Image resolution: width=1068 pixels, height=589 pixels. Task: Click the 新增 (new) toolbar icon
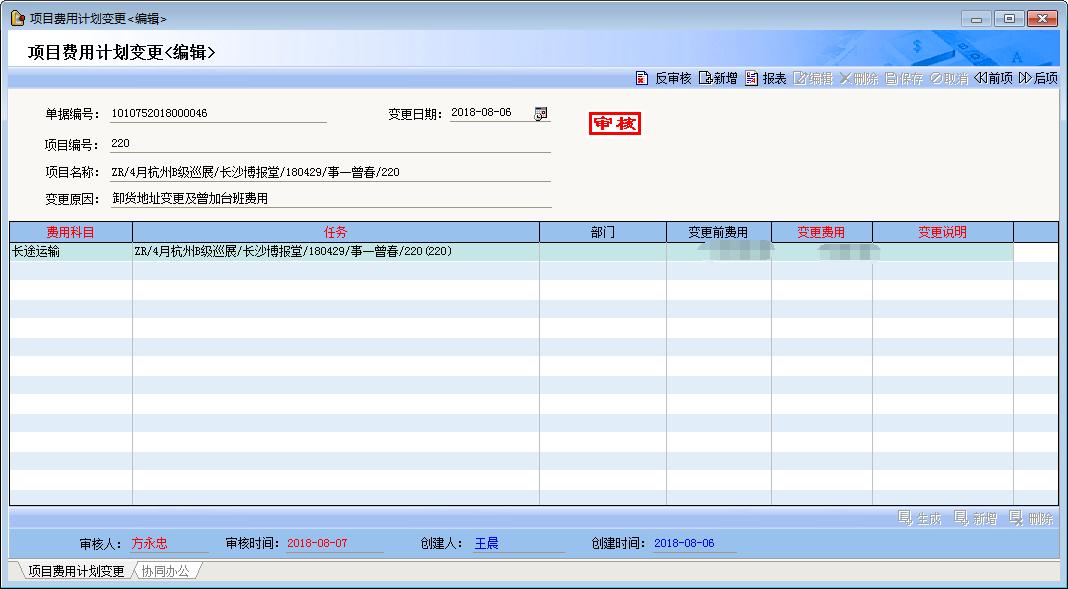pyautogui.click(x=706, y=78)
